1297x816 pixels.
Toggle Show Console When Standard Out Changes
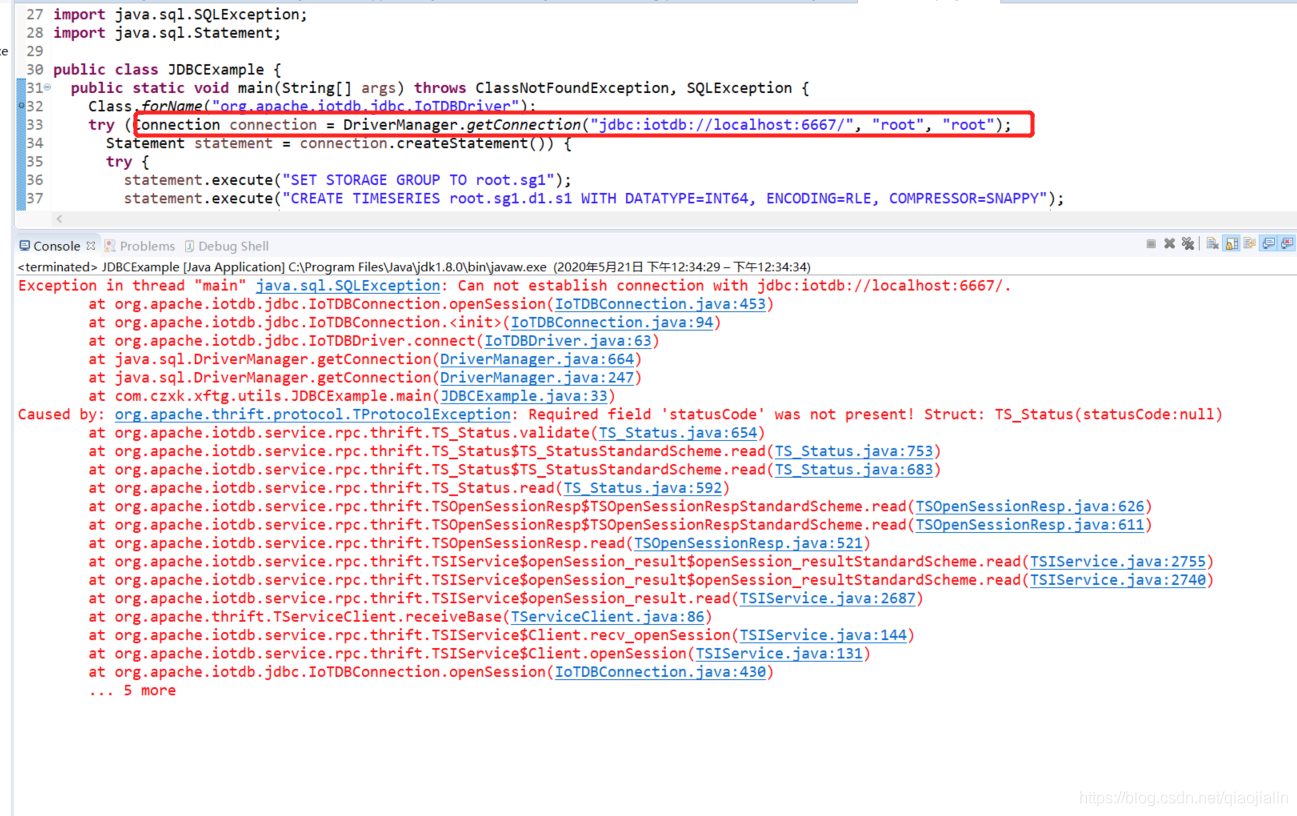pyautogui.click(x=1268, y=244)
